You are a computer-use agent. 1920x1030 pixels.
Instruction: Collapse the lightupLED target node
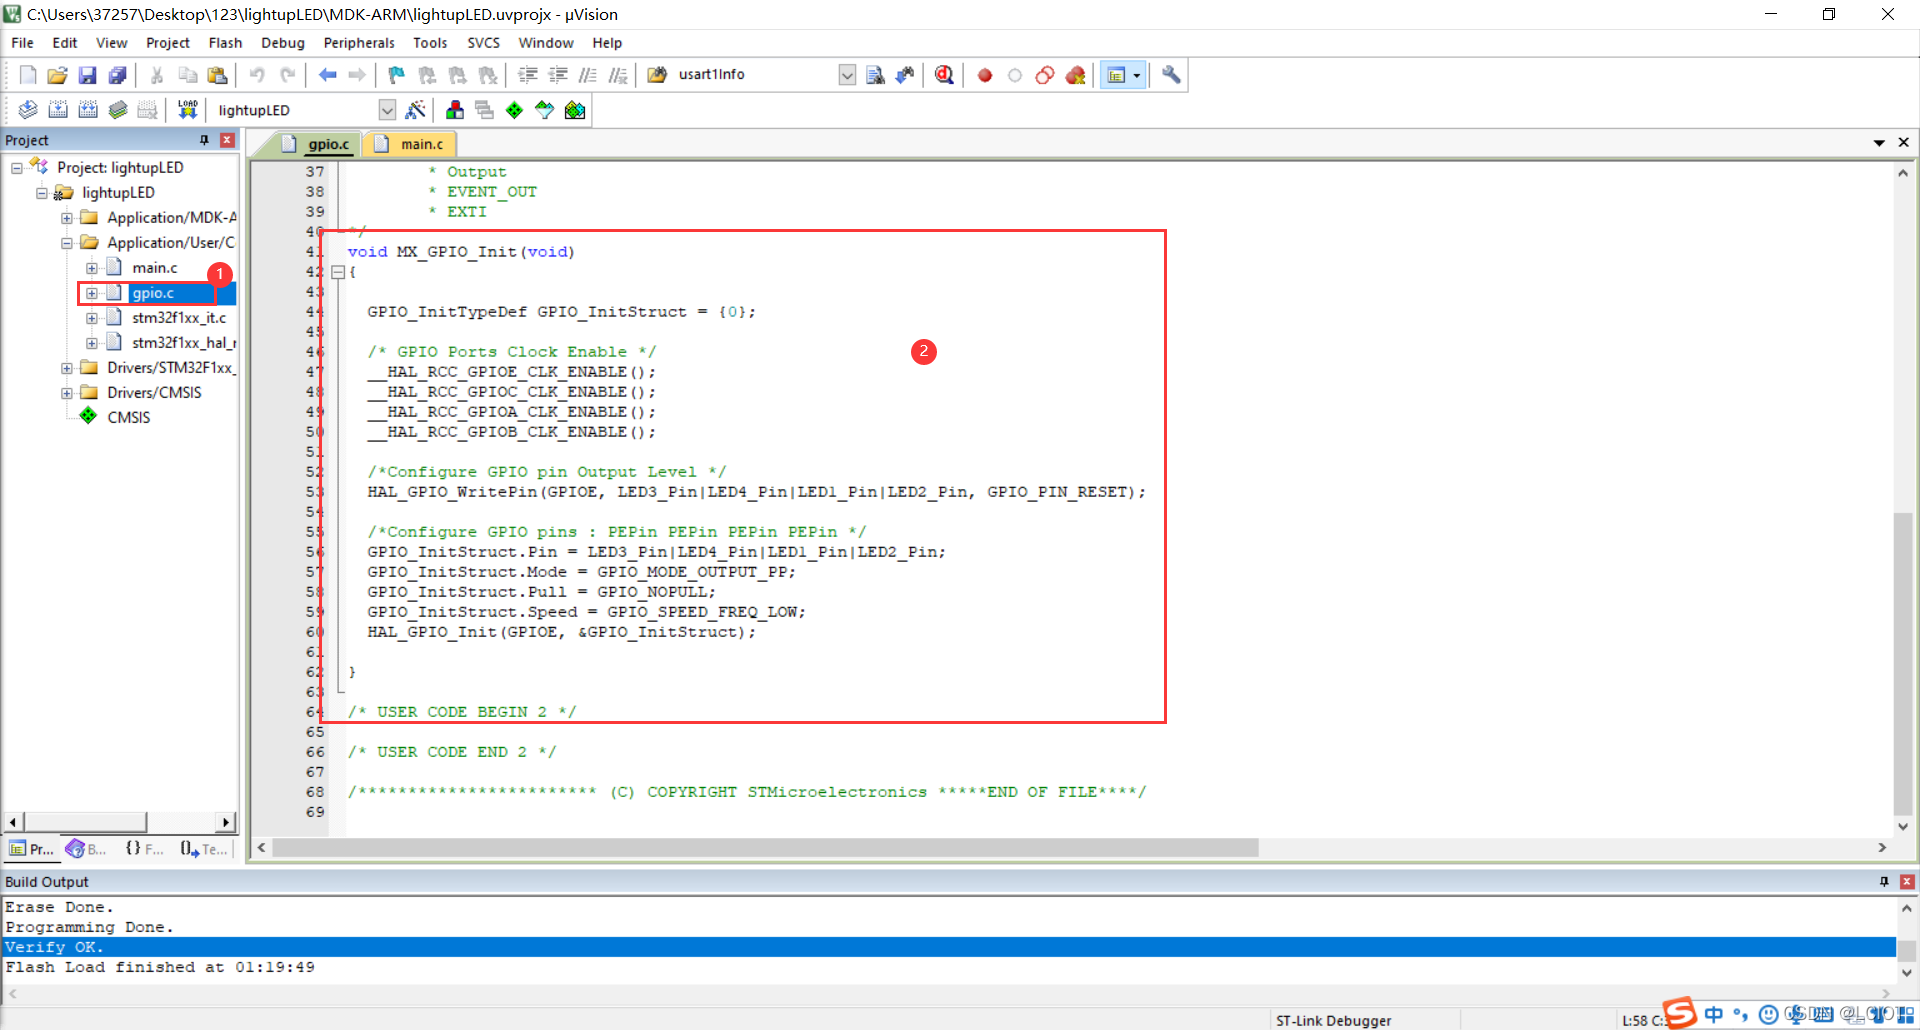point(42,193)
